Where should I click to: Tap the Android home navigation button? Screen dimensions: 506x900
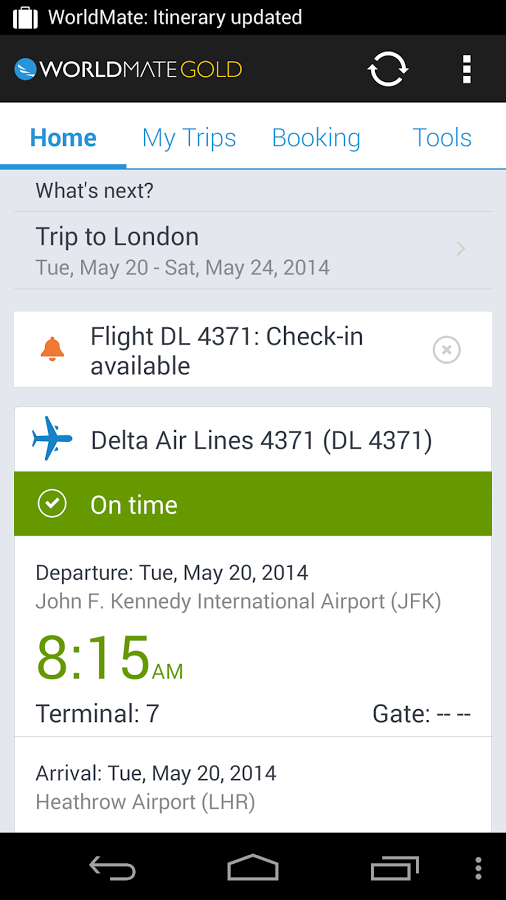coord(252,867)
